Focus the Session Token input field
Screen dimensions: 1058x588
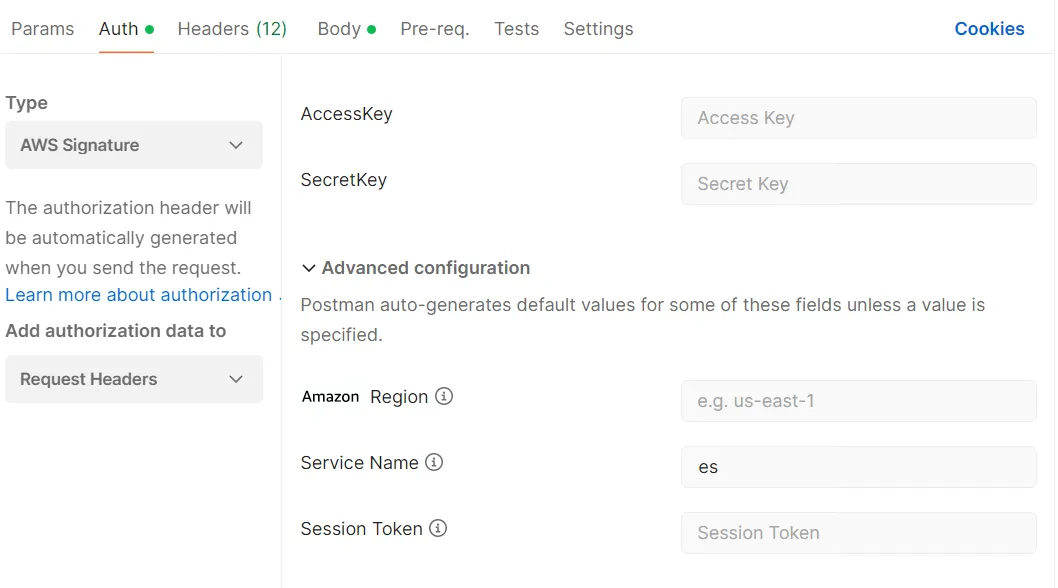[x=858, y=533]
